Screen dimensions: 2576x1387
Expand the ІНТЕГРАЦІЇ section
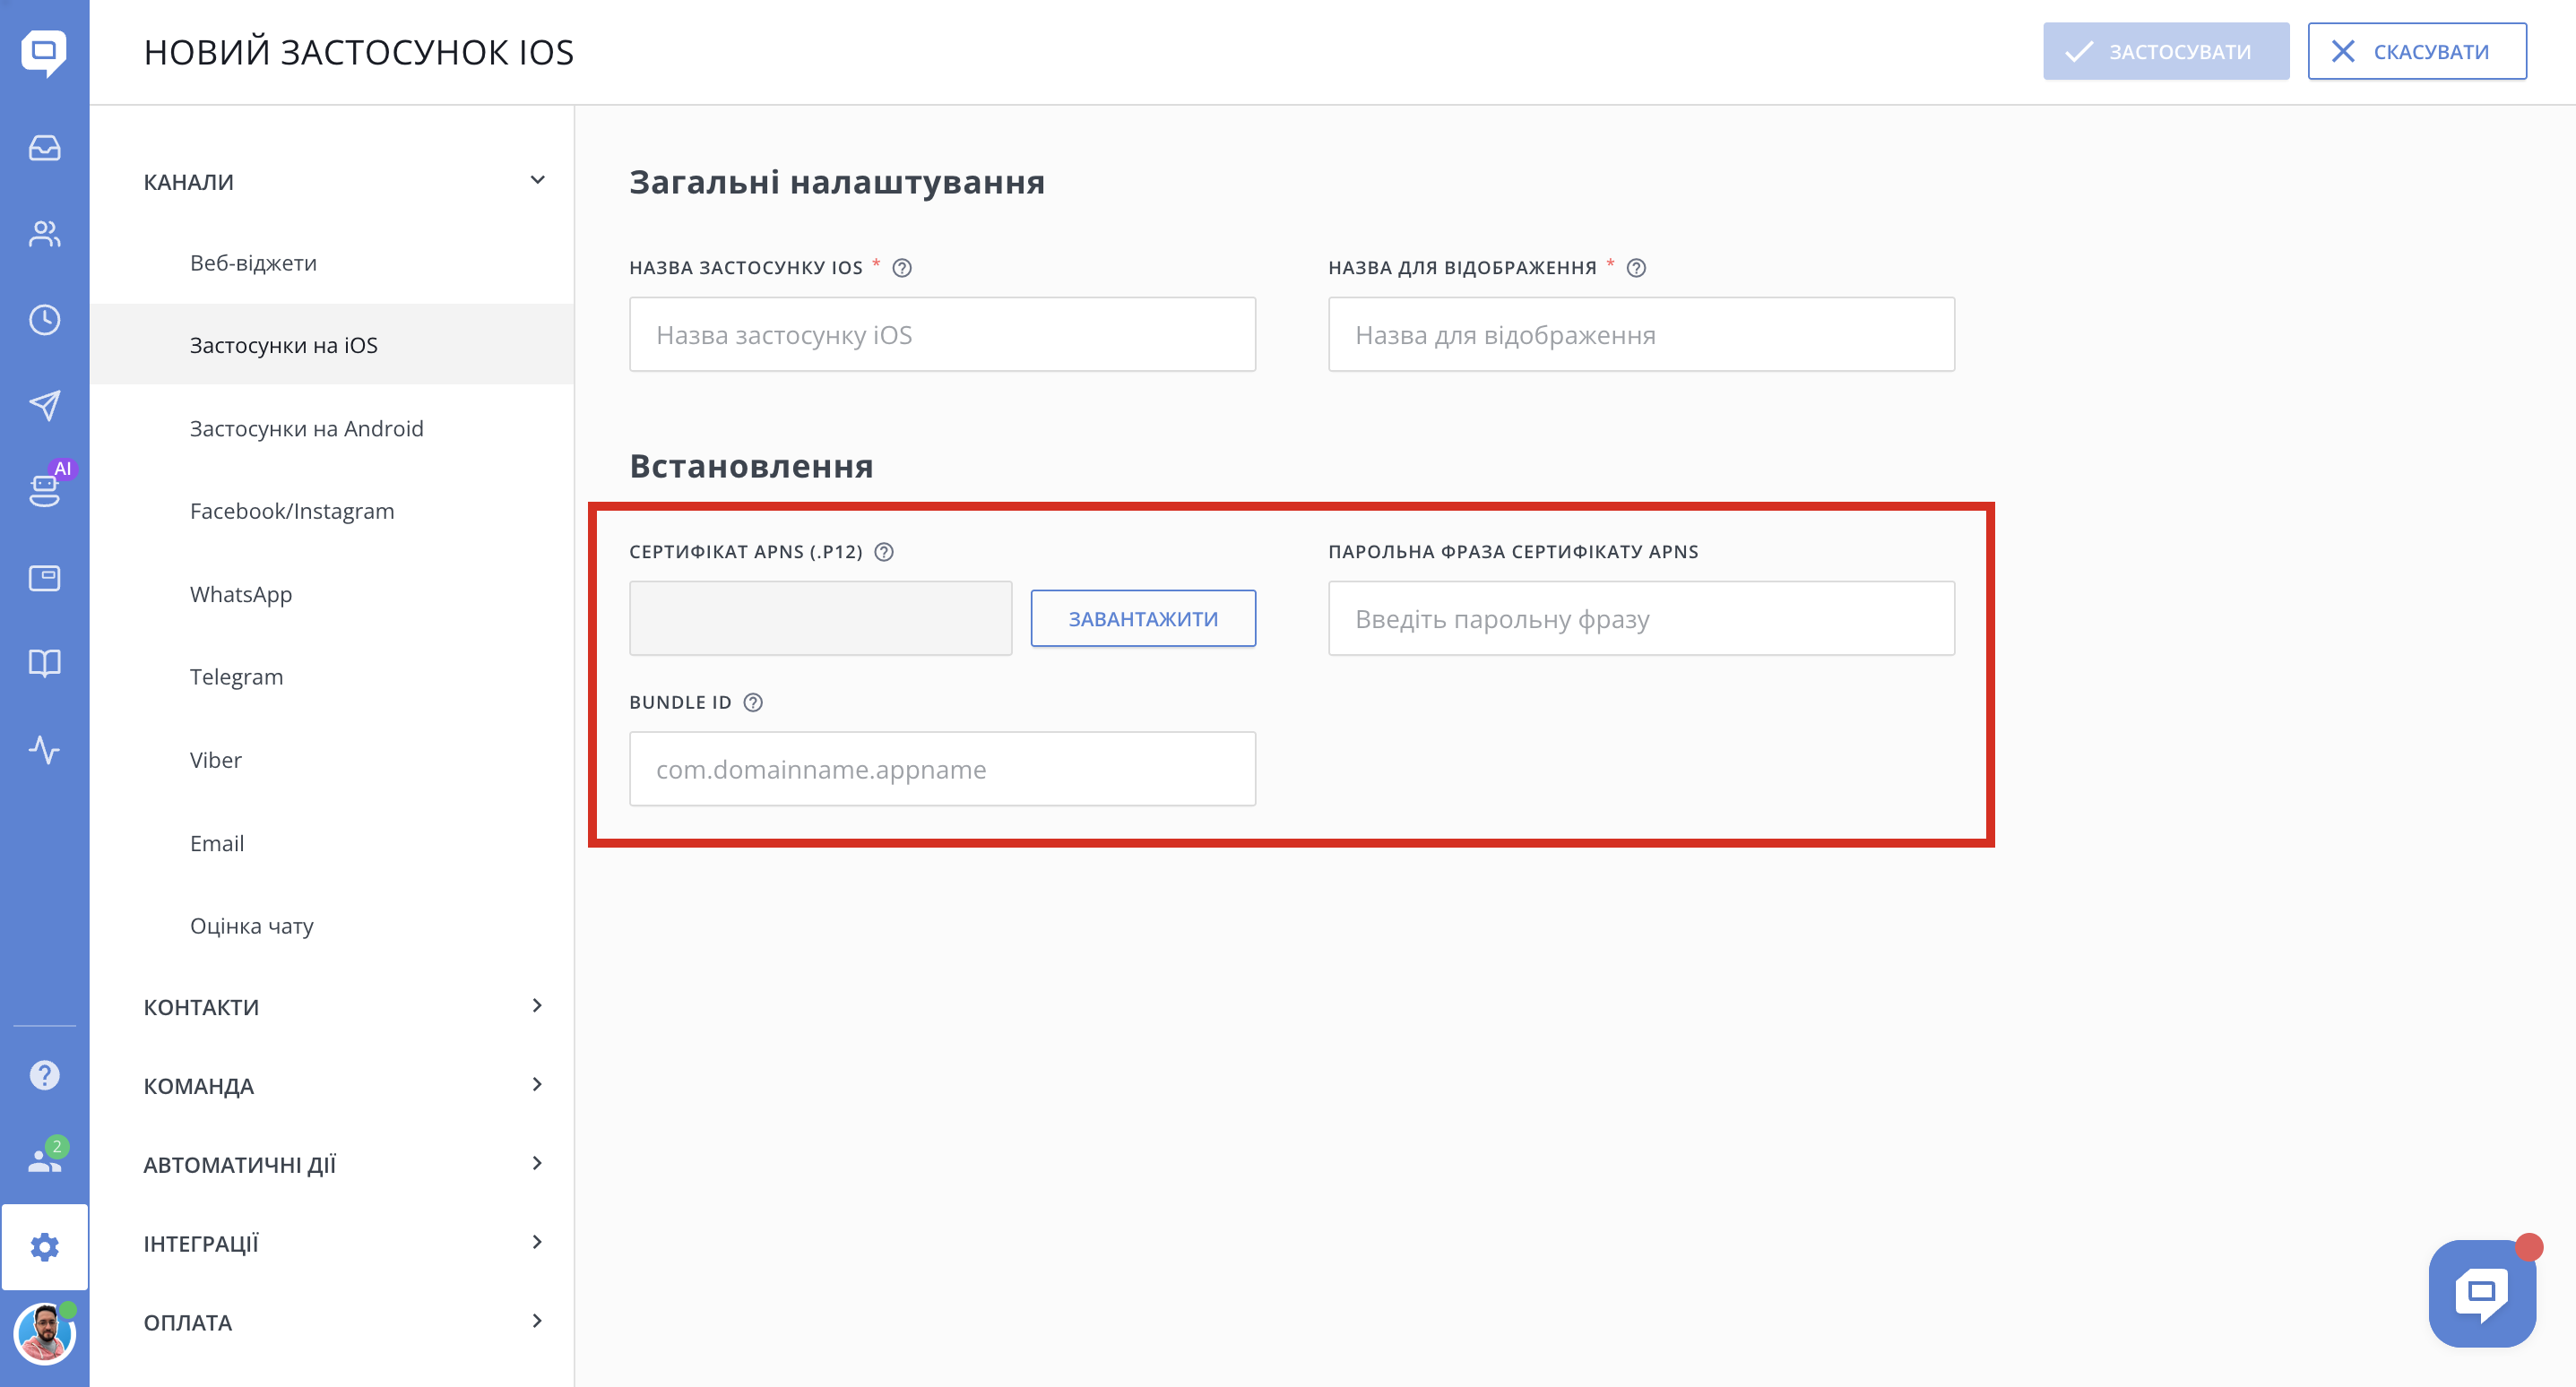(537, 1242)
